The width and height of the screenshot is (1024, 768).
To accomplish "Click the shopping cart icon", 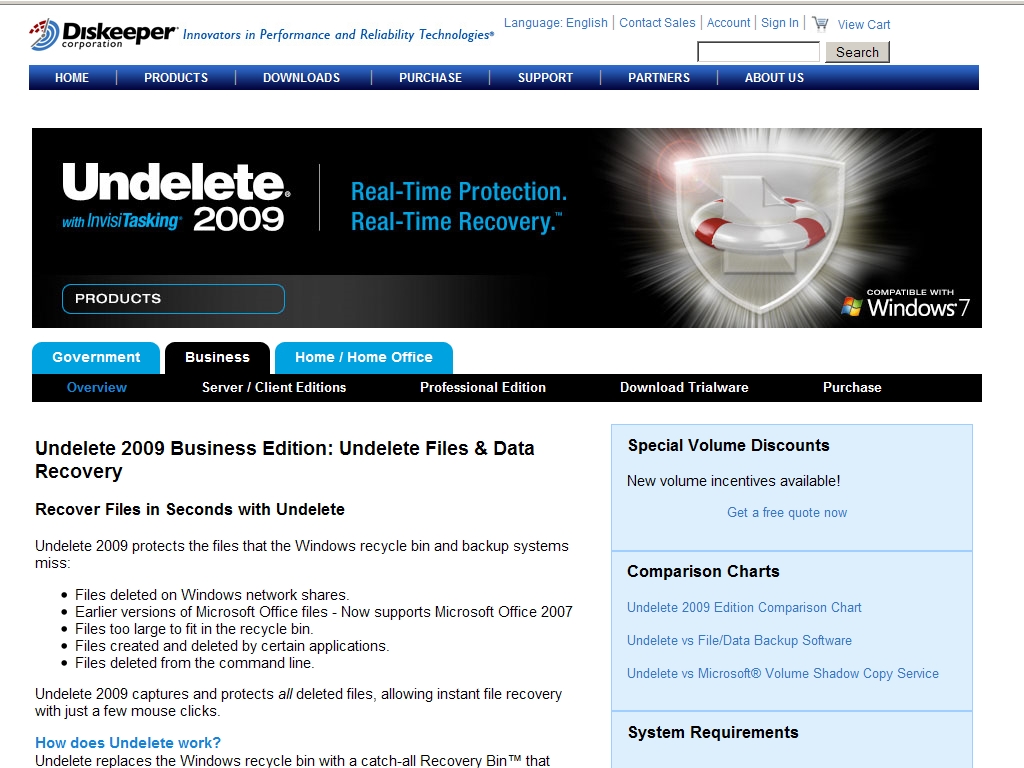I will click(x=820, y=24).
